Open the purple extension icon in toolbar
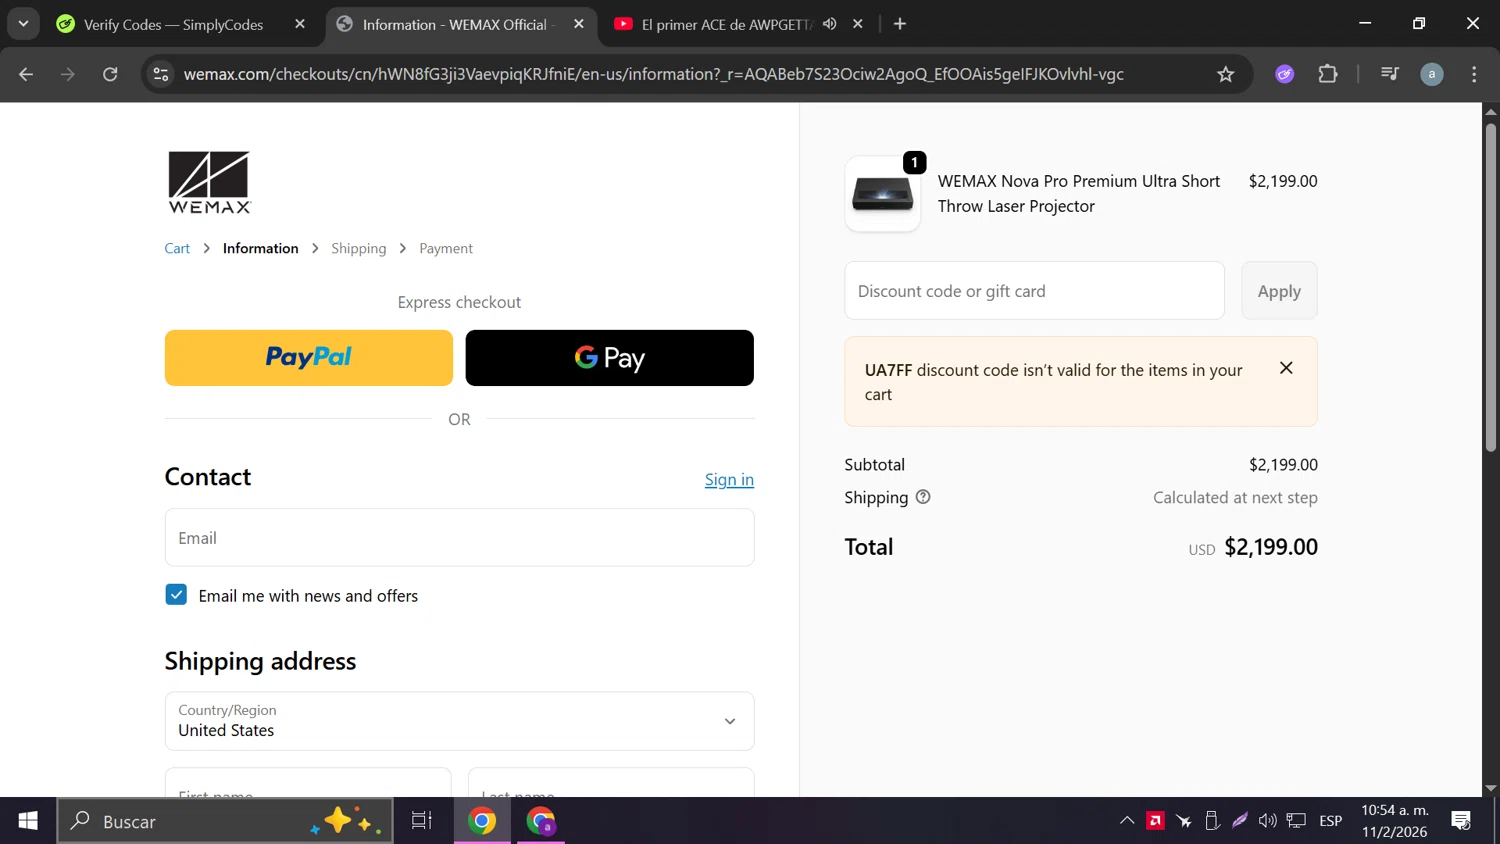 (x=1285, y=74)
